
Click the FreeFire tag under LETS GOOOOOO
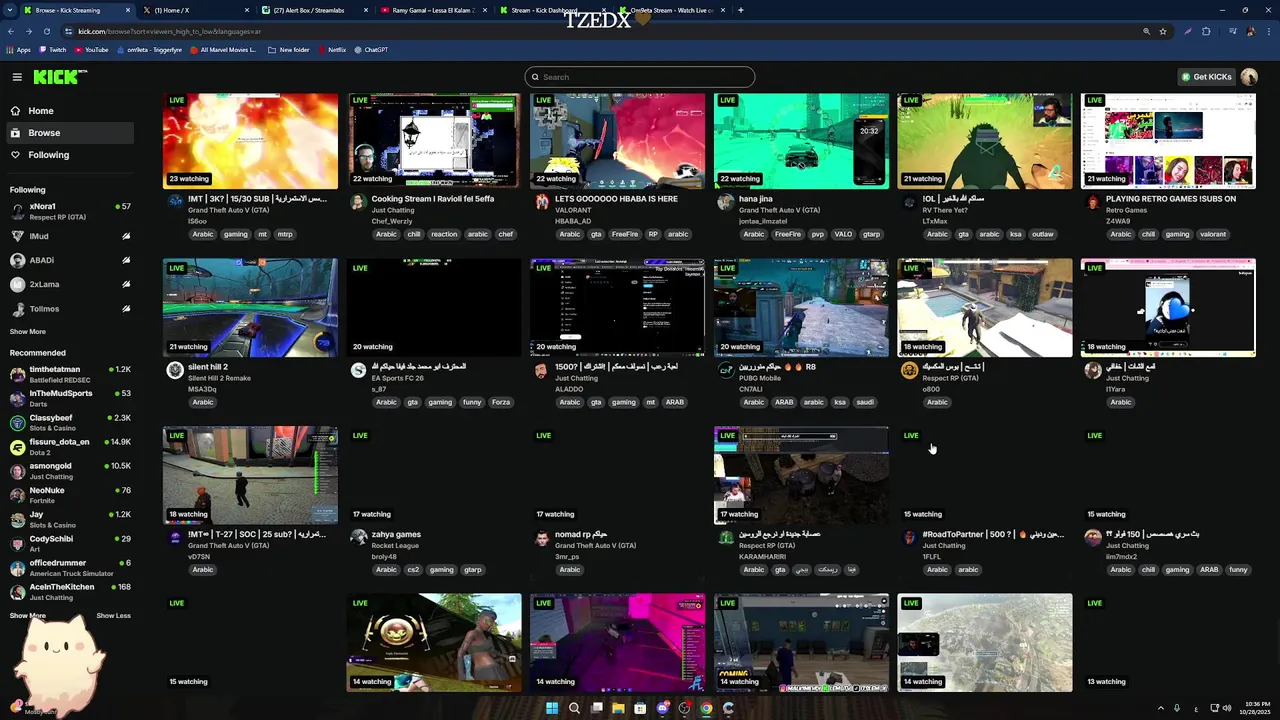coord(625,234)
